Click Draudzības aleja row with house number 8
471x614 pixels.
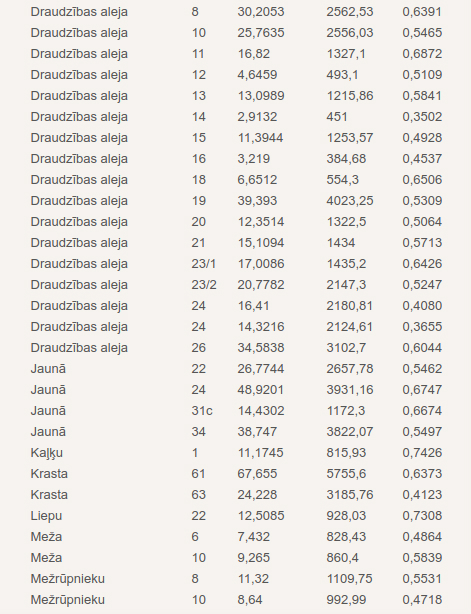236,12
